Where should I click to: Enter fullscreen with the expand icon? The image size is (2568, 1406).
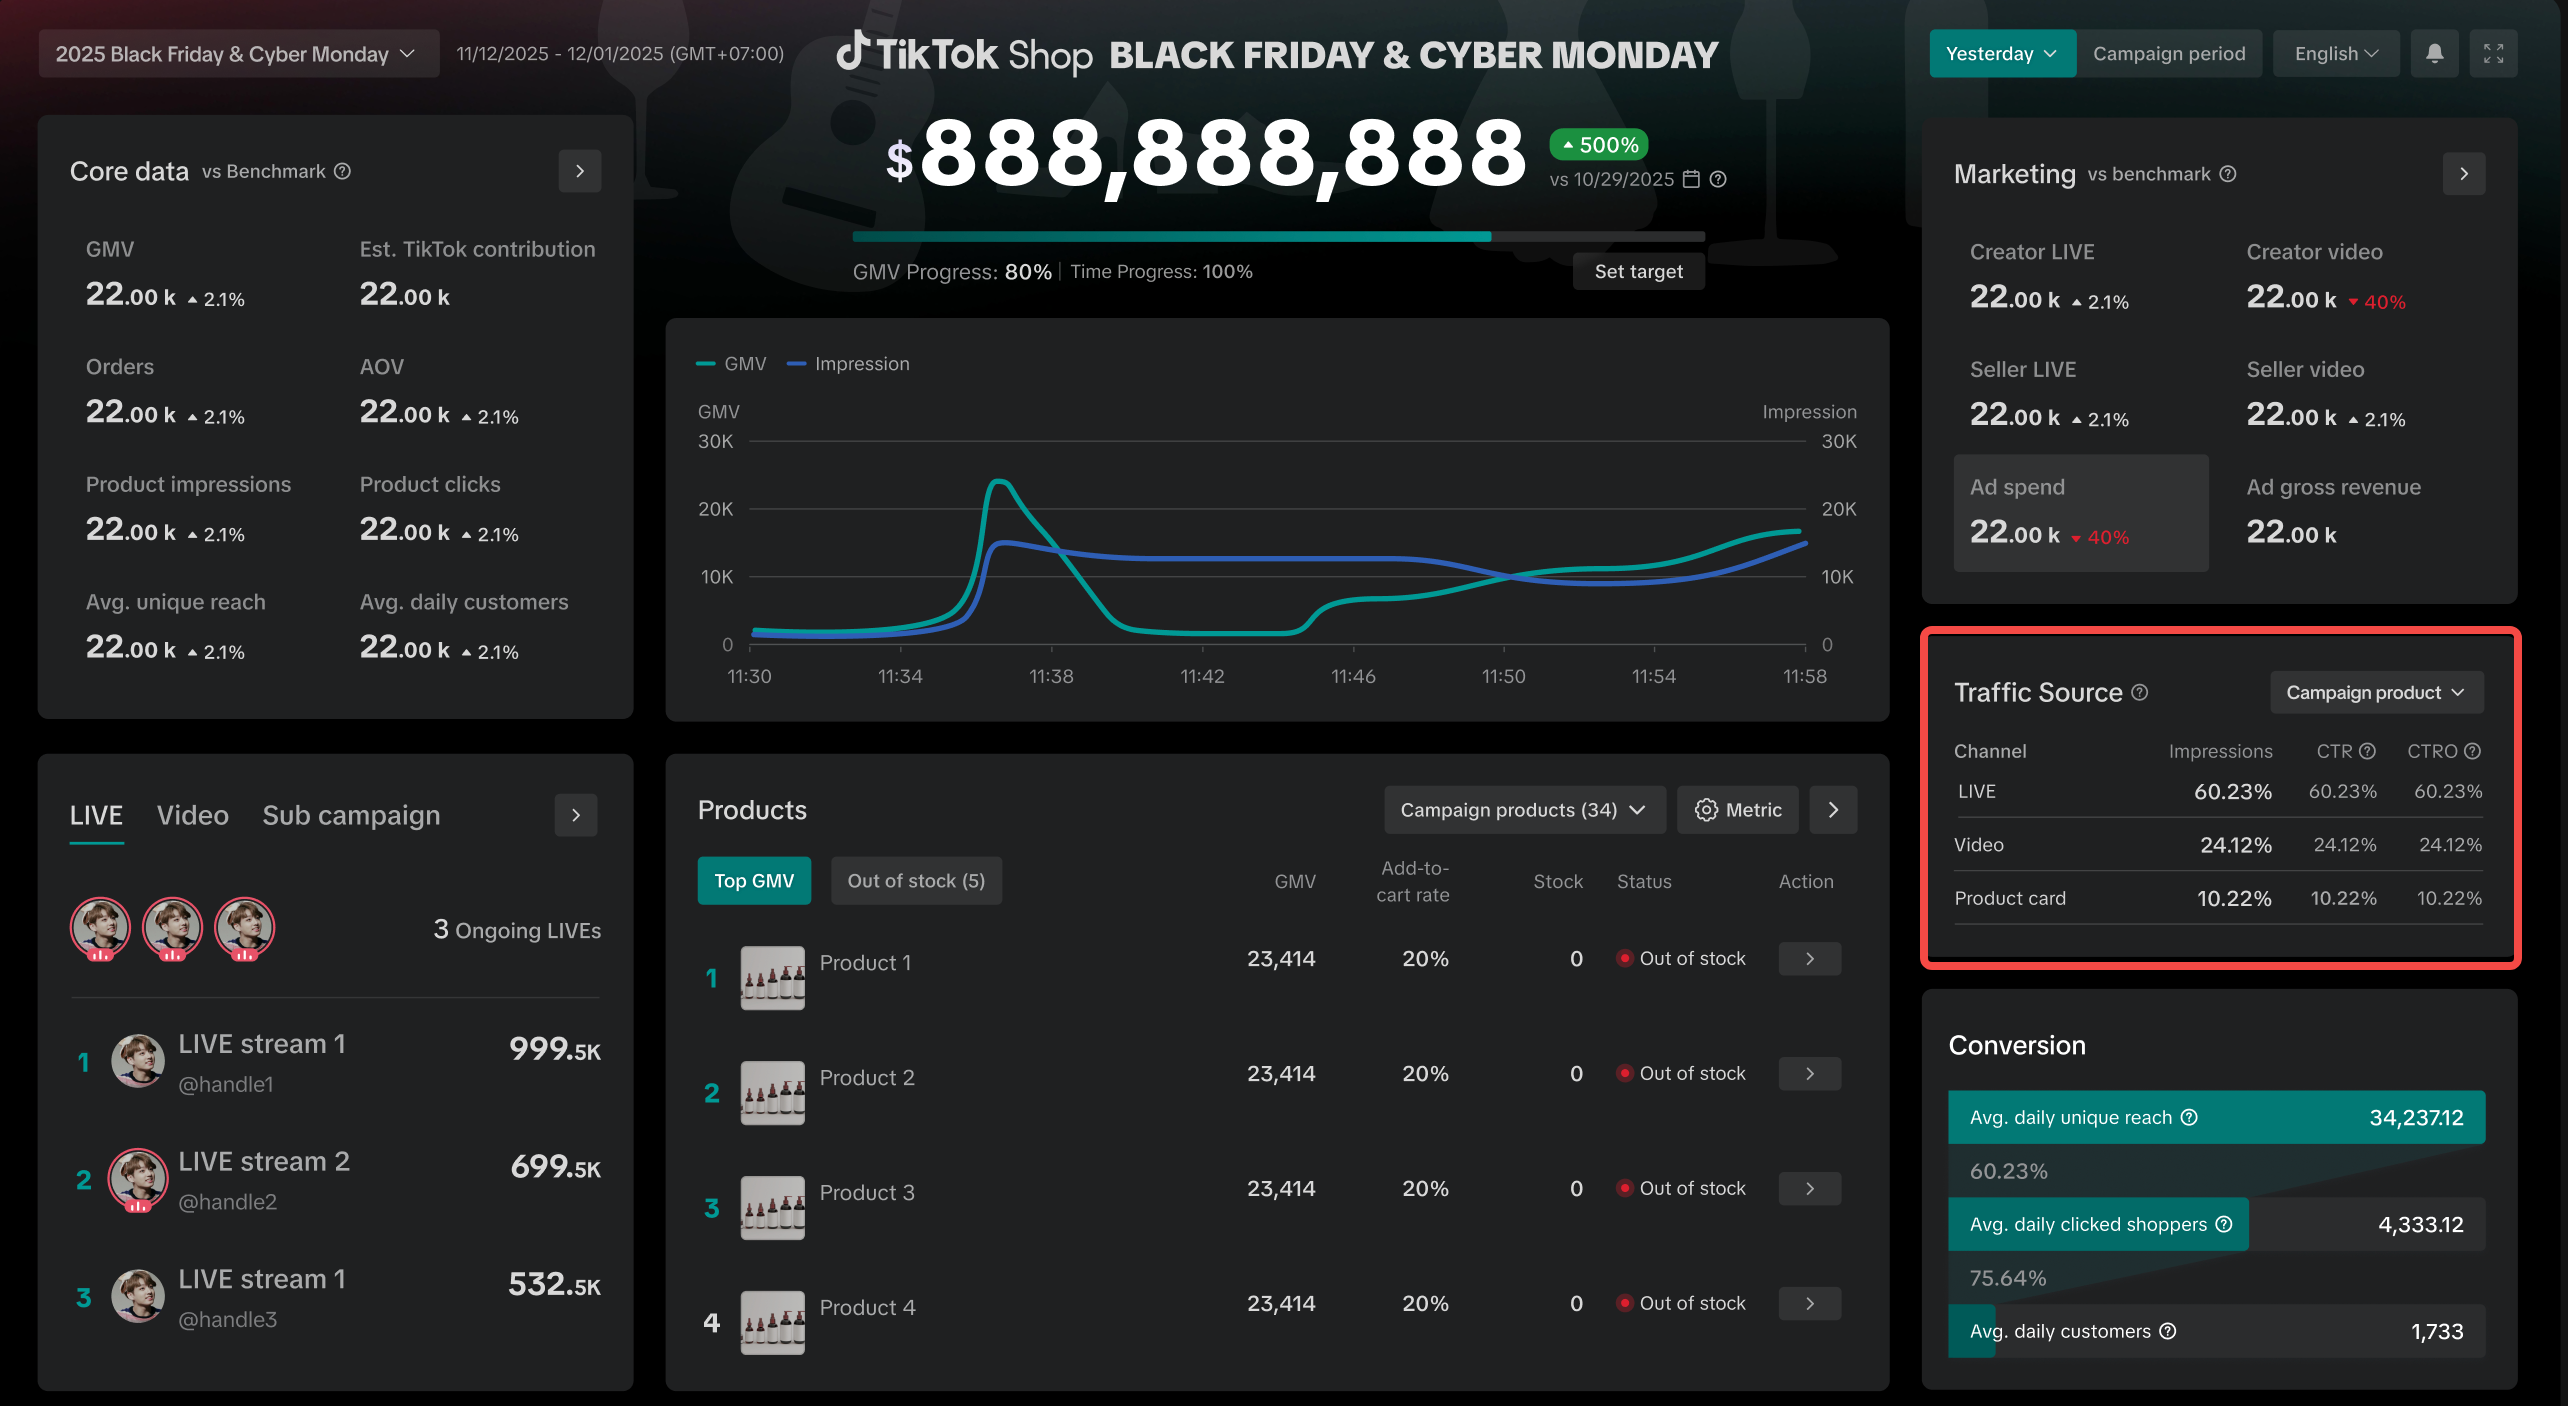2493,54
